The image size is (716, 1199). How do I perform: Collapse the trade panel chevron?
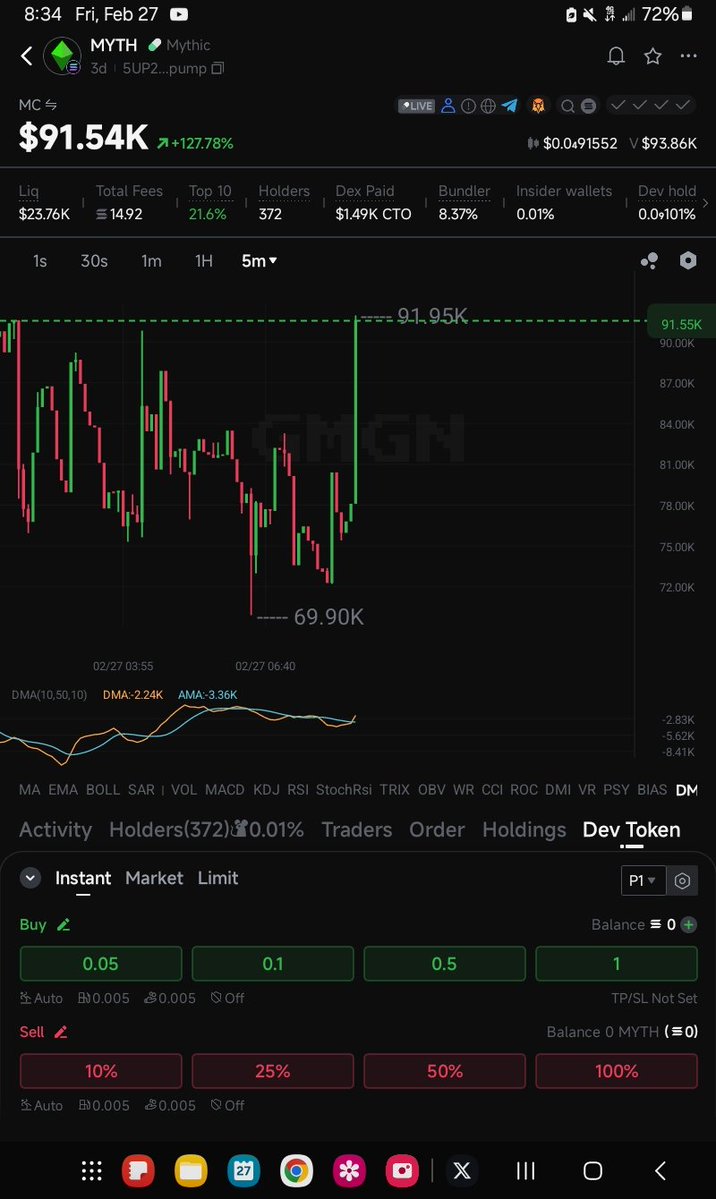pos(30,878)
